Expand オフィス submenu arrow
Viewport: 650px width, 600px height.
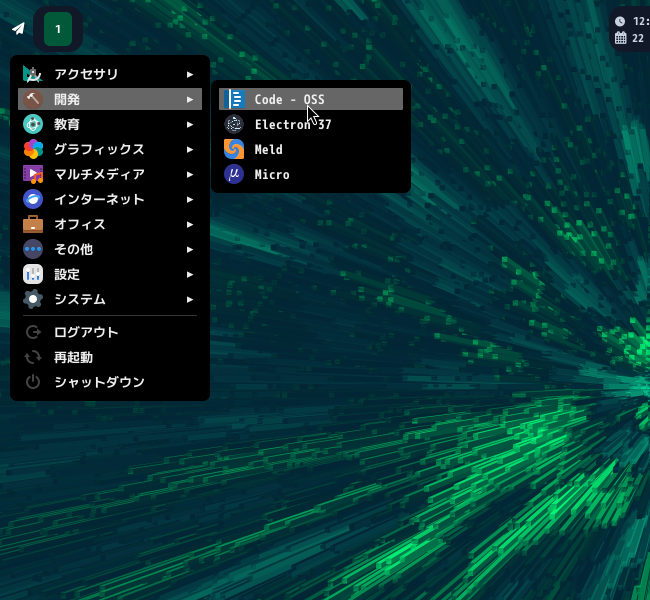(190, 225)
